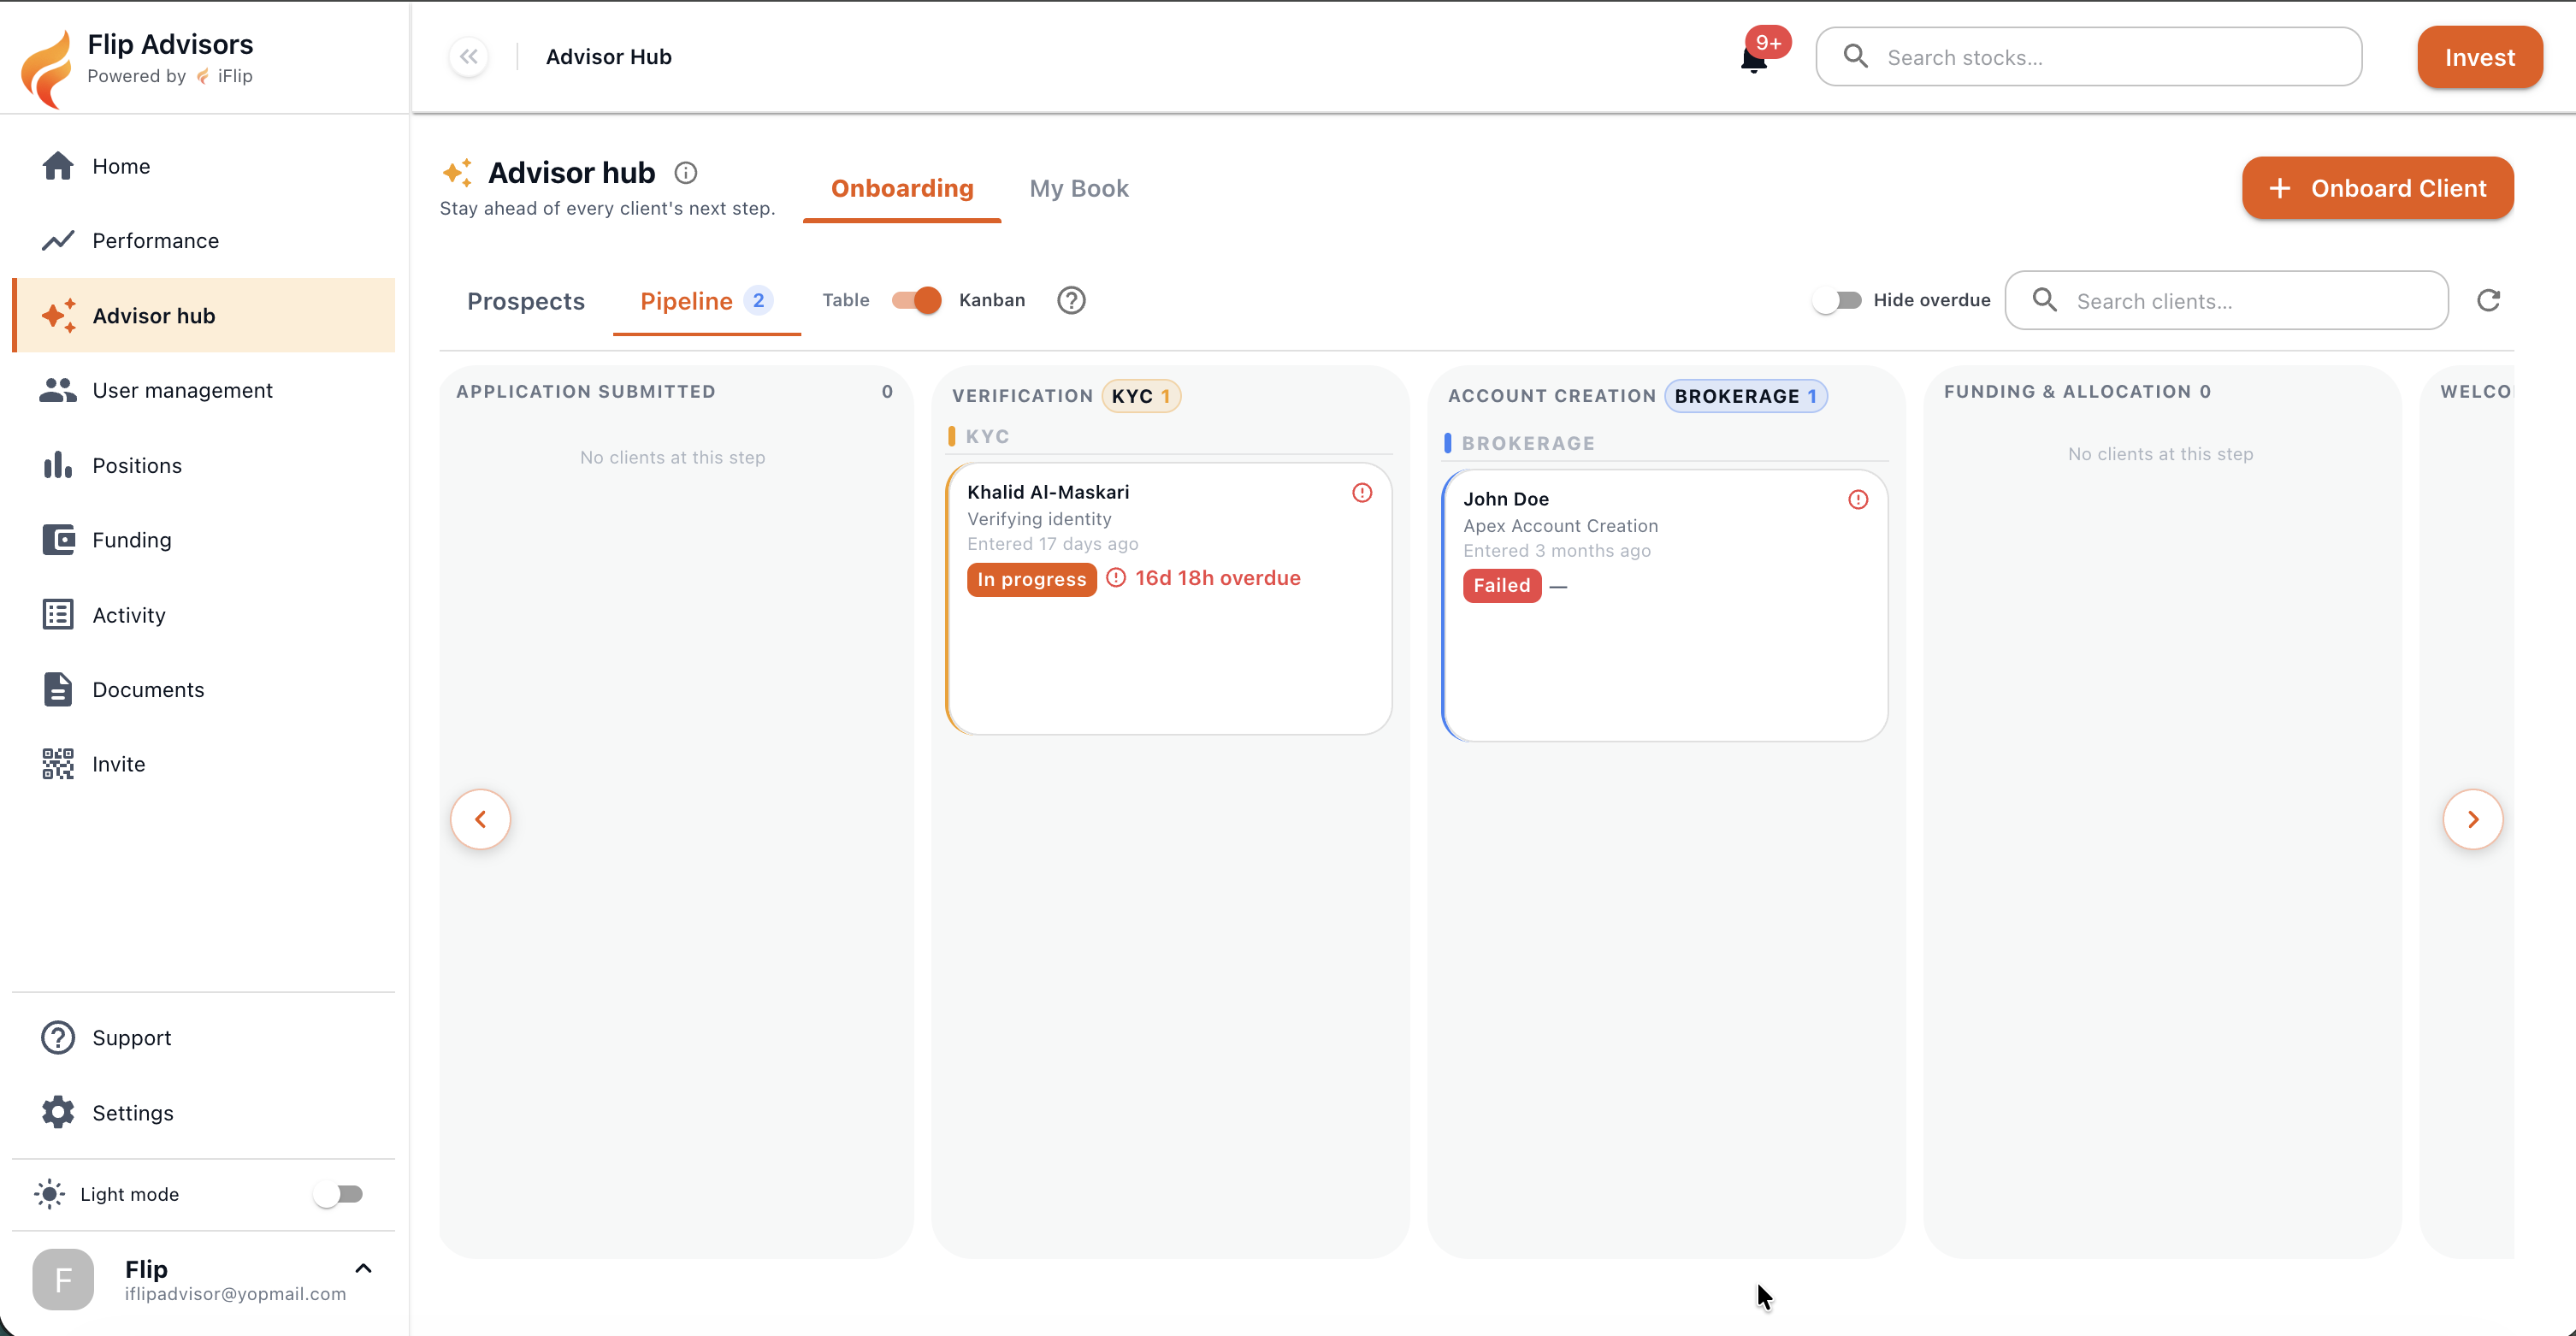
Task: Switch to the Onboarding tab
Action: click(902, 188)
